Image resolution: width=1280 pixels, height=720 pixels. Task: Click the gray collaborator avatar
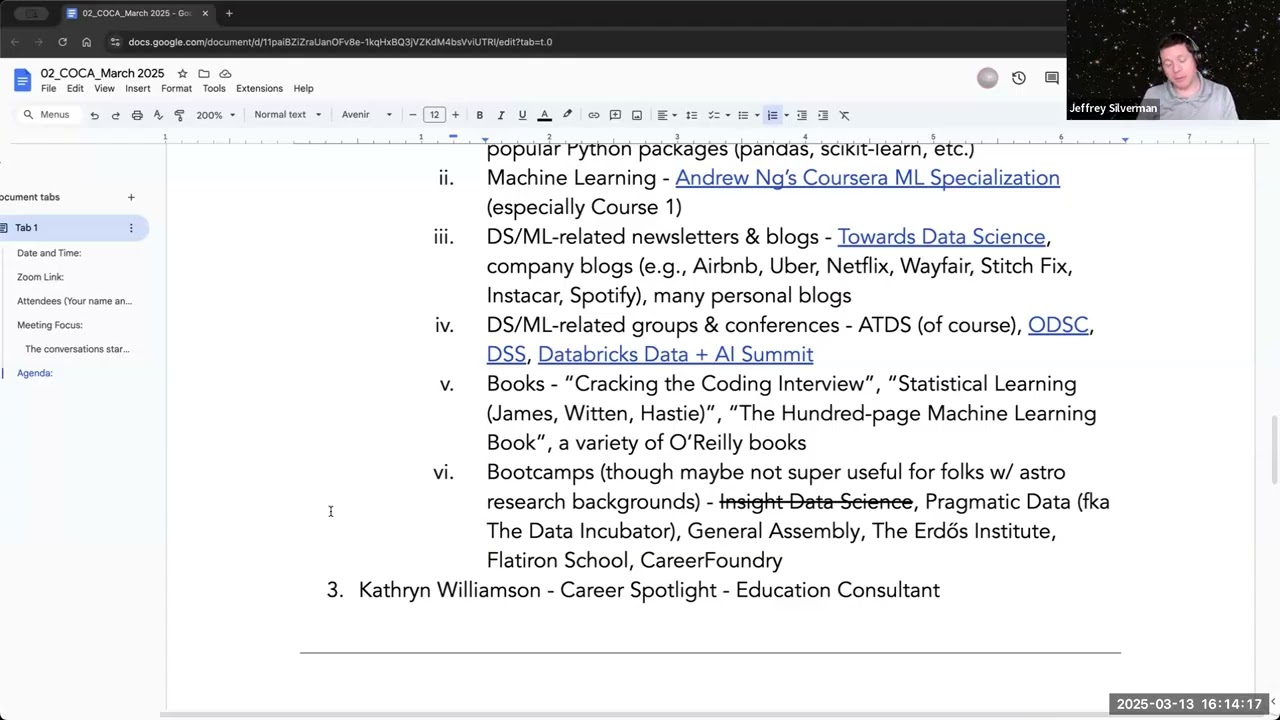(987, 78)
